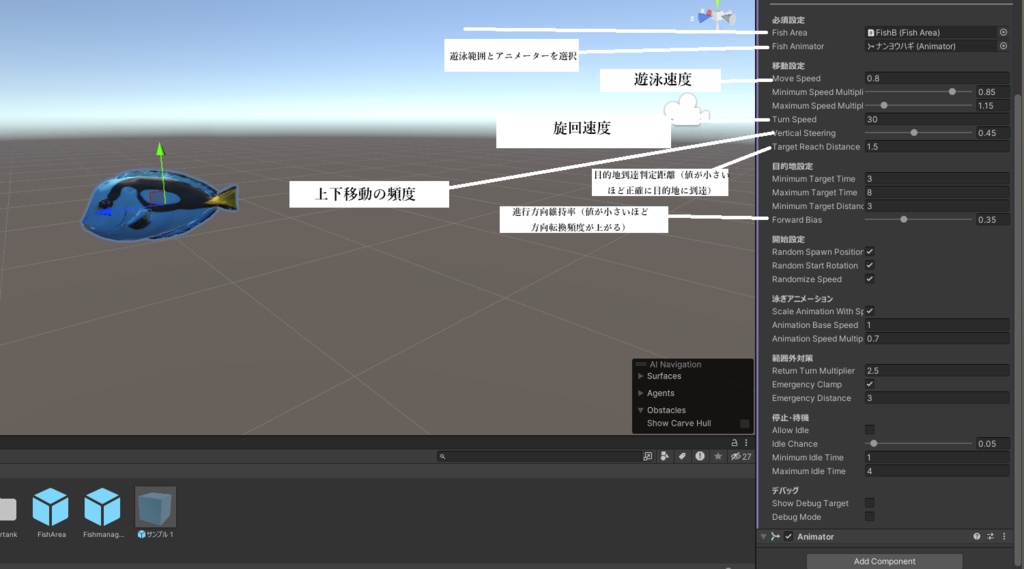
Task: Collapse the Animator component foldout arrow
Action: pos(763,536)
